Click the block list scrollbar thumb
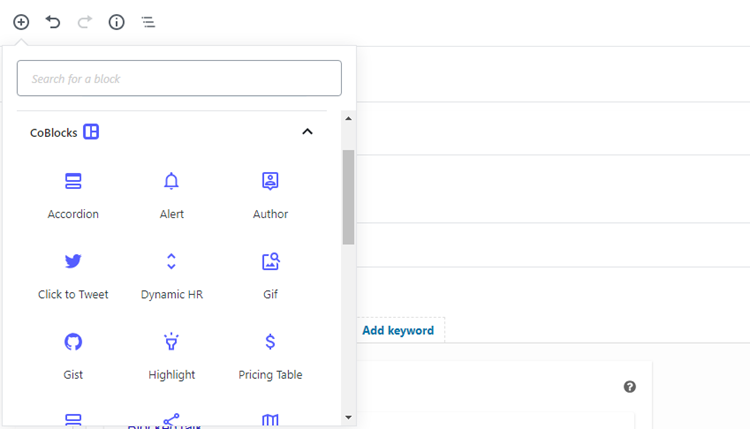This screenshot has height=429, width=750. (x=348, y=197)
